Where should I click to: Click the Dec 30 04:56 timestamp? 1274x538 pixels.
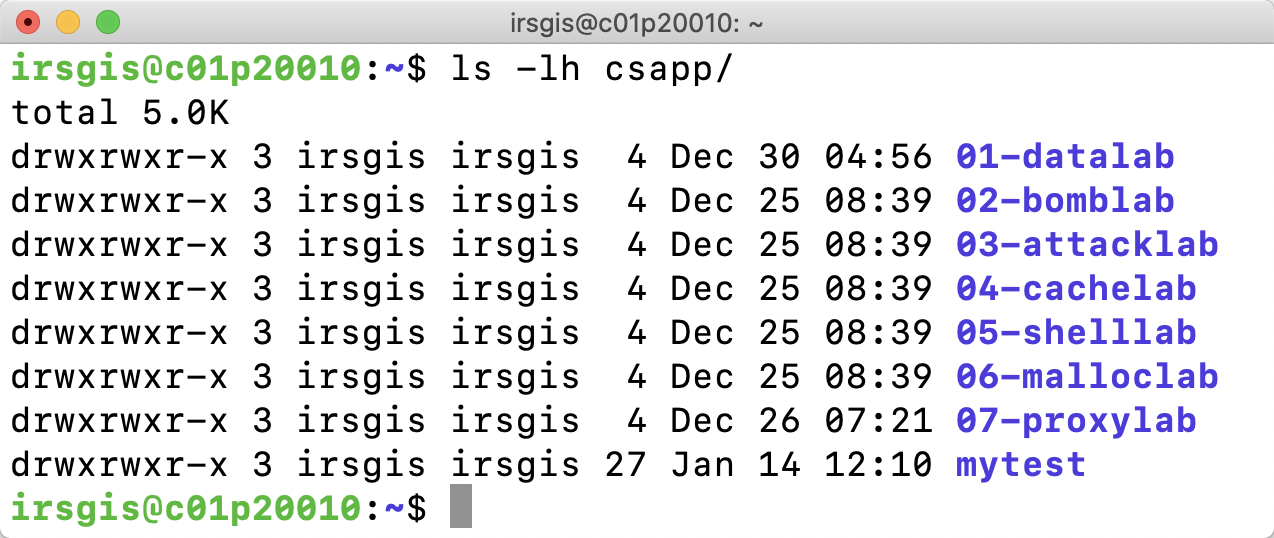pos(801,157)
